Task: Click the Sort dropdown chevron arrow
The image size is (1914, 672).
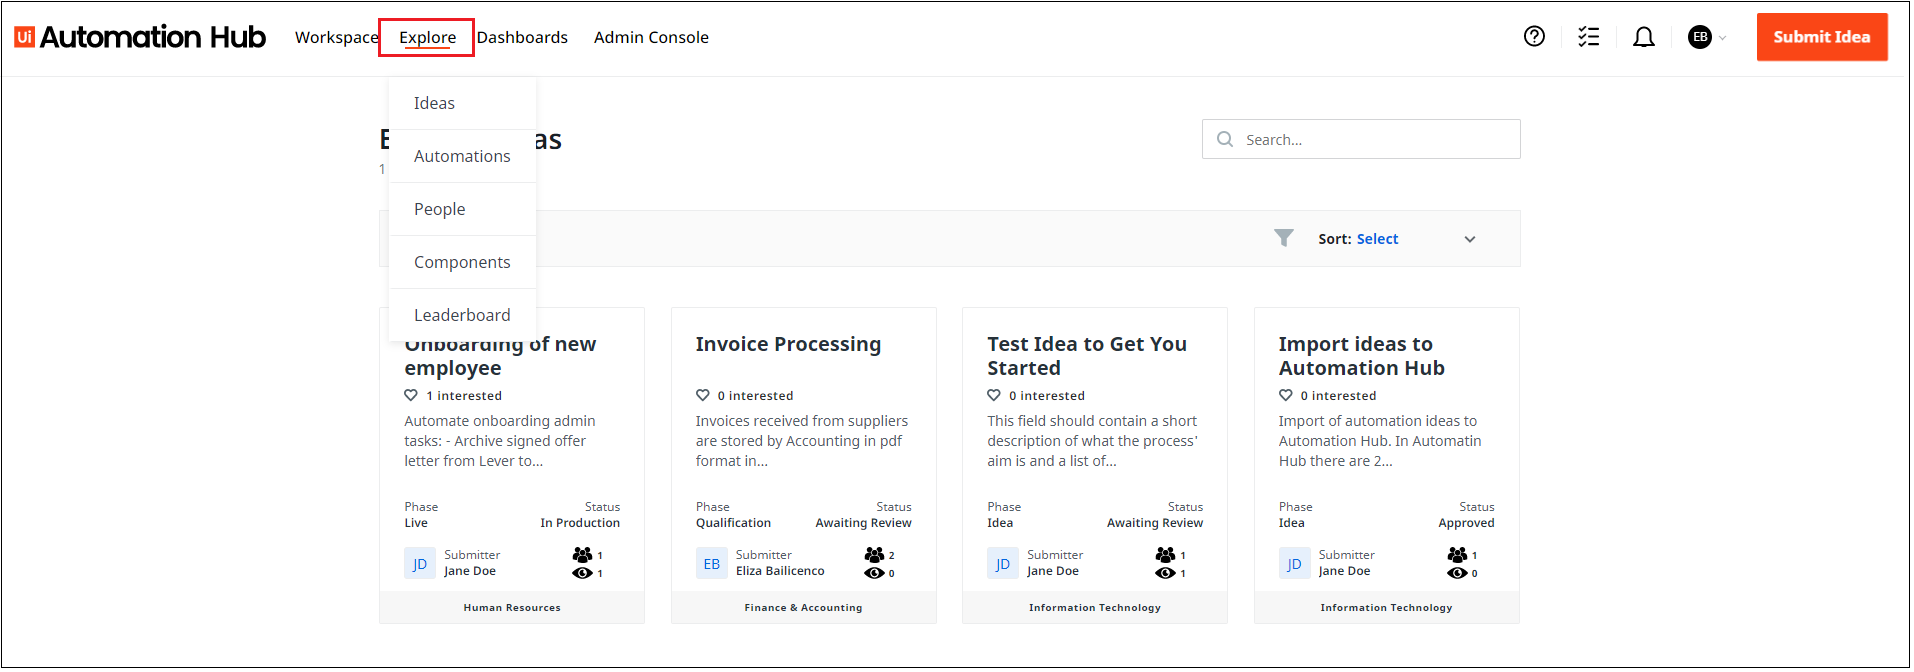Action: tap(1470, 239)
